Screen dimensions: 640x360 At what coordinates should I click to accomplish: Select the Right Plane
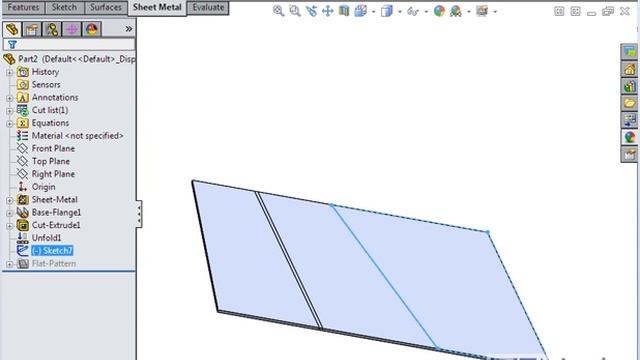click(53, 174)
